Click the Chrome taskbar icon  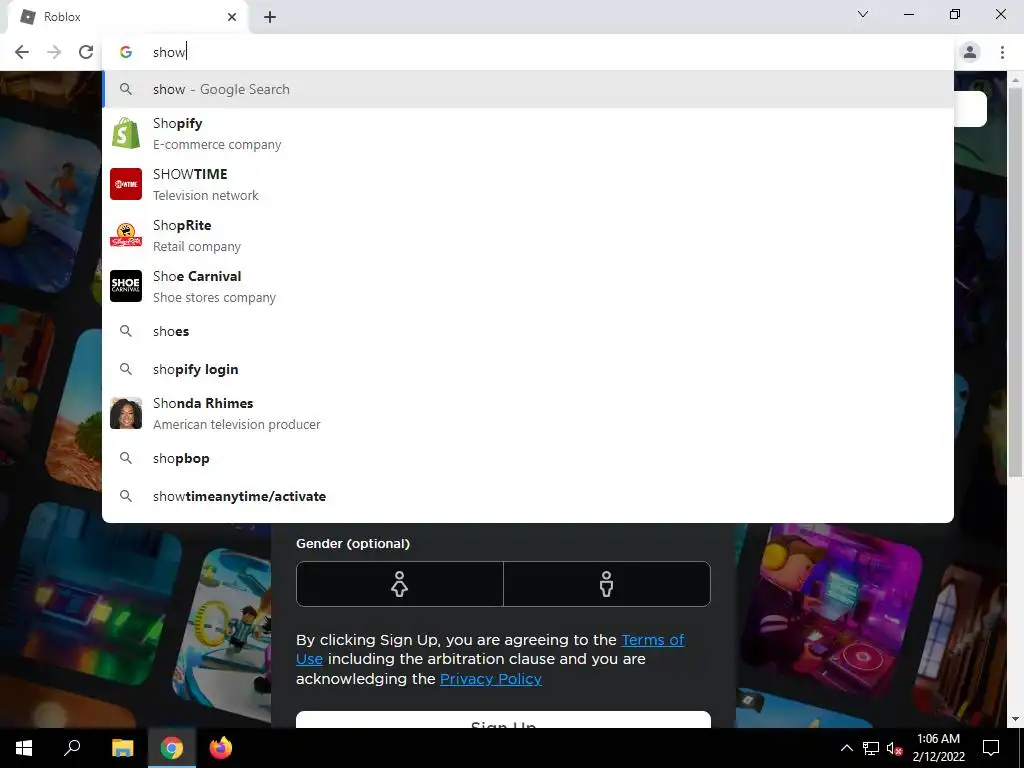pos(172,748)
